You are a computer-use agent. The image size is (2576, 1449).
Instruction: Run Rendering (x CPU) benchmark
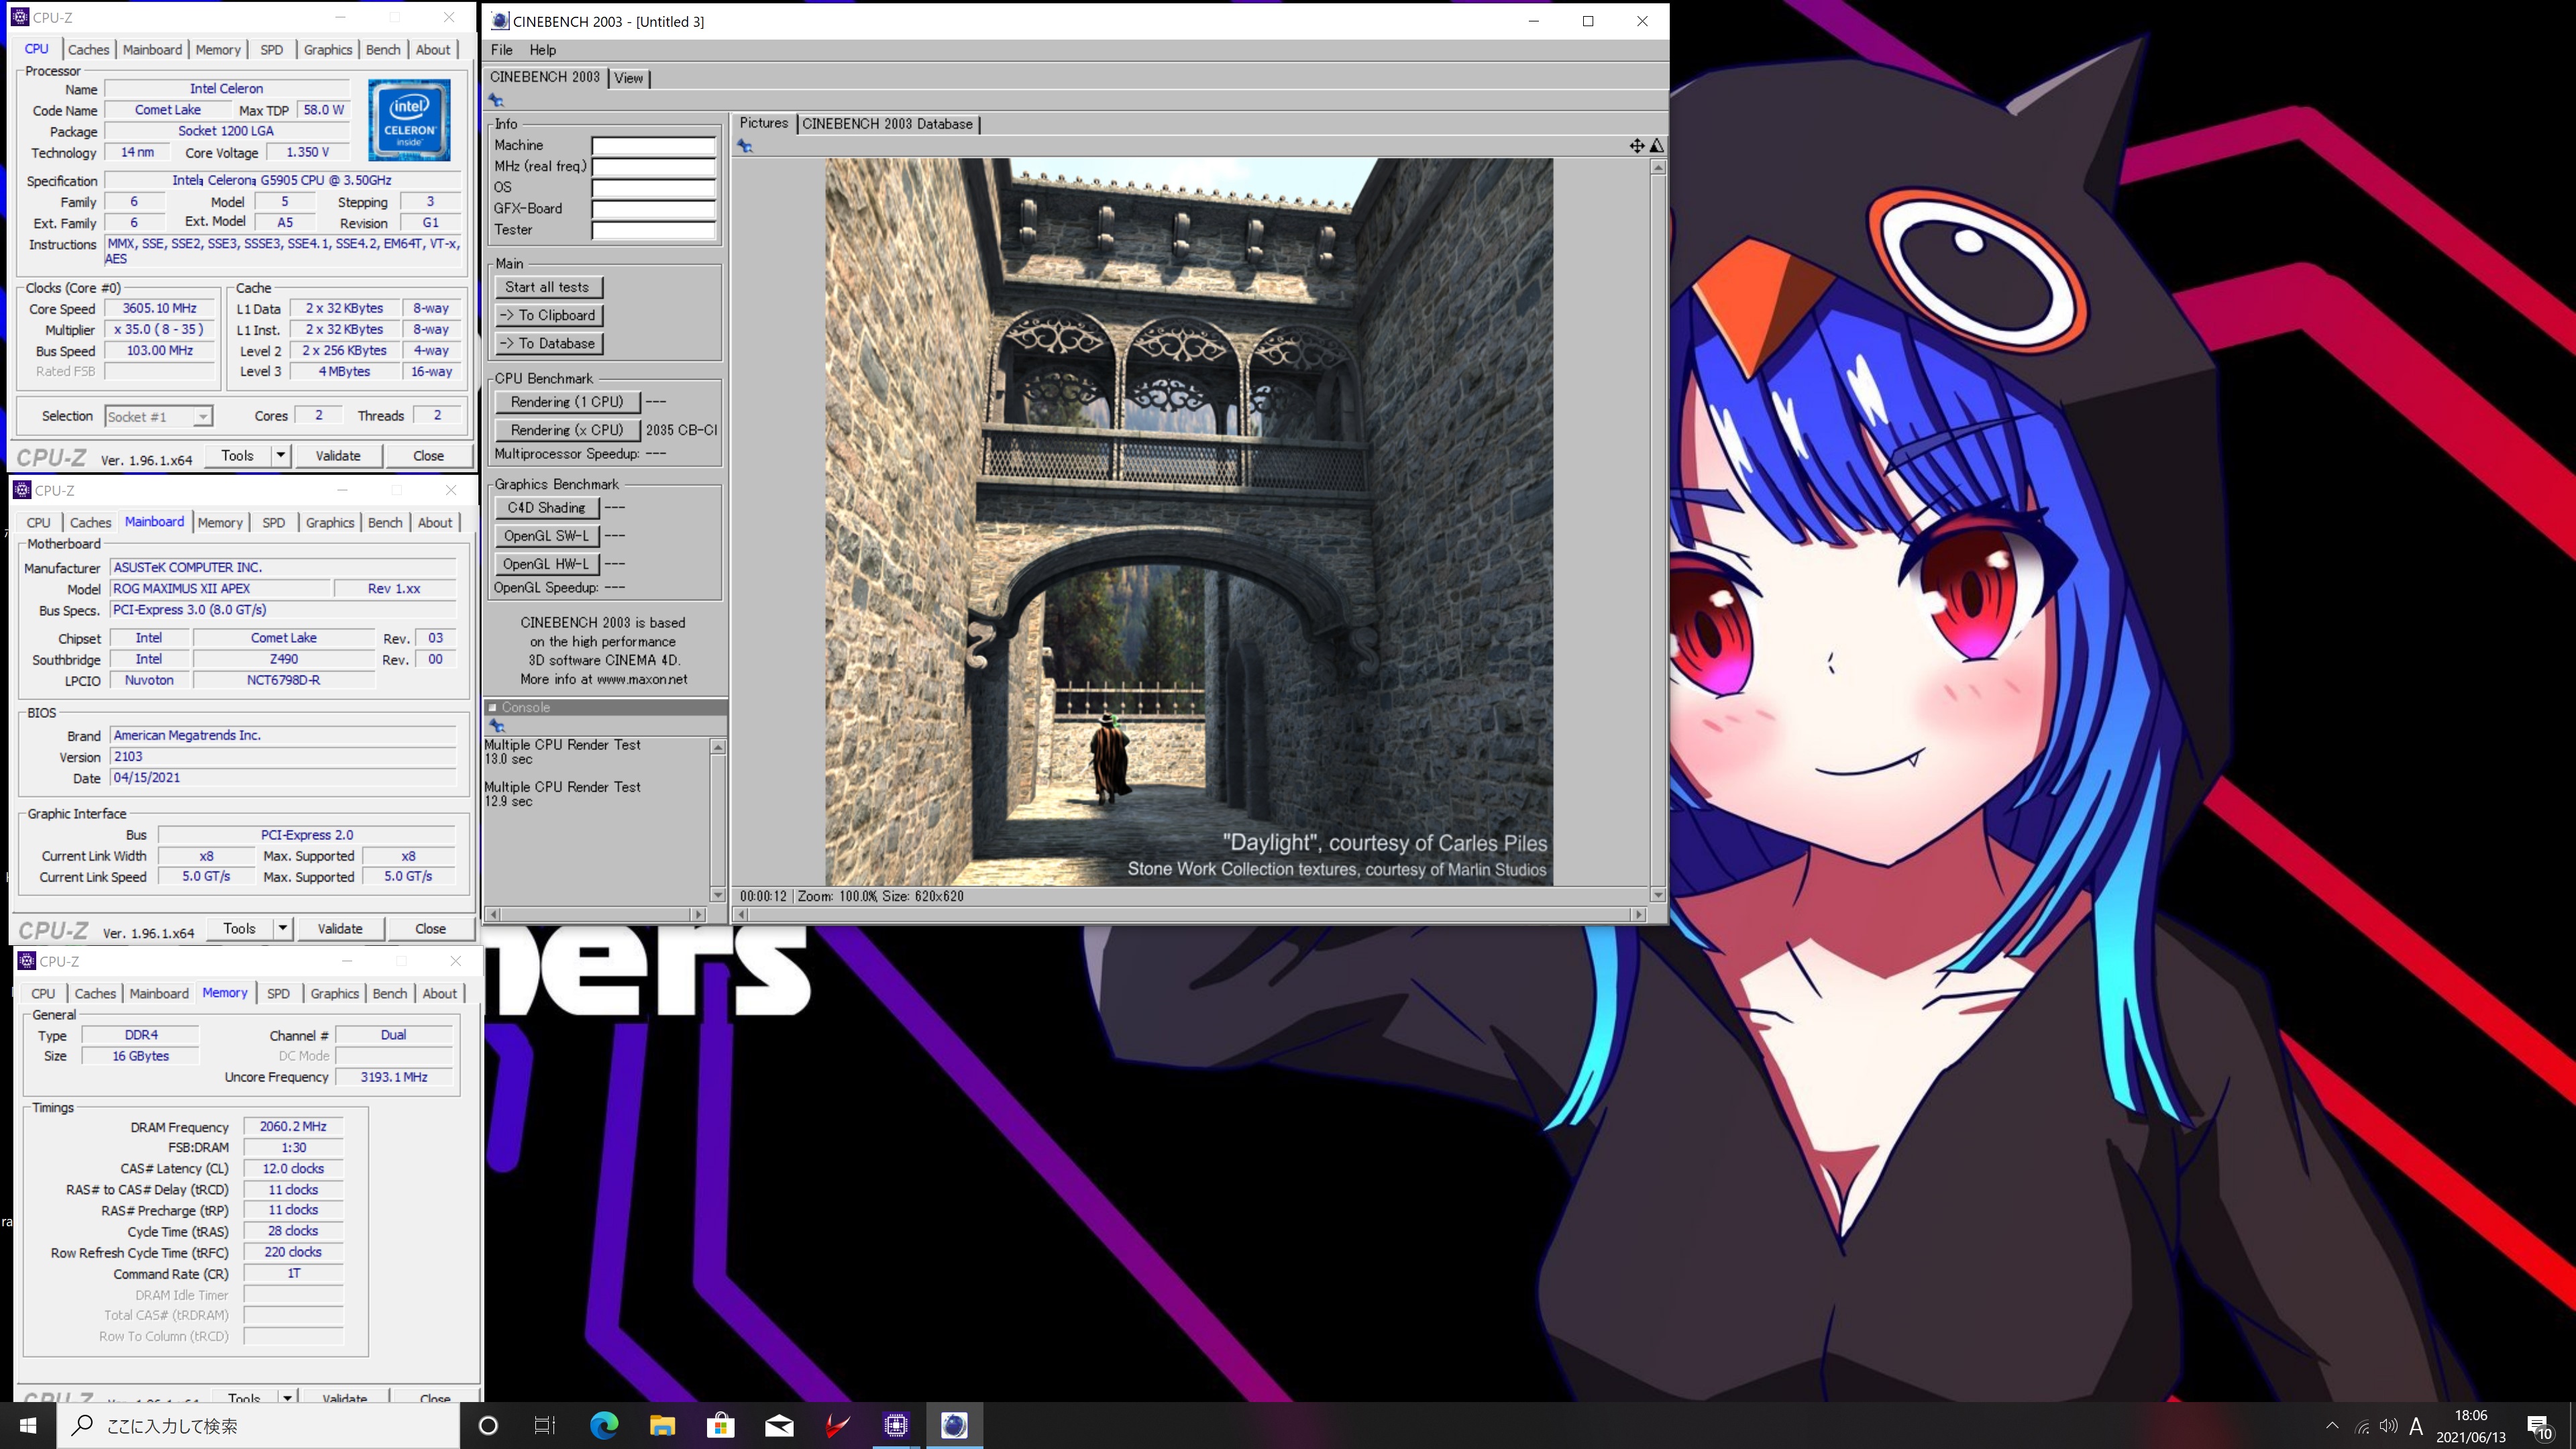pyautogui.click(x=567, y=430)
